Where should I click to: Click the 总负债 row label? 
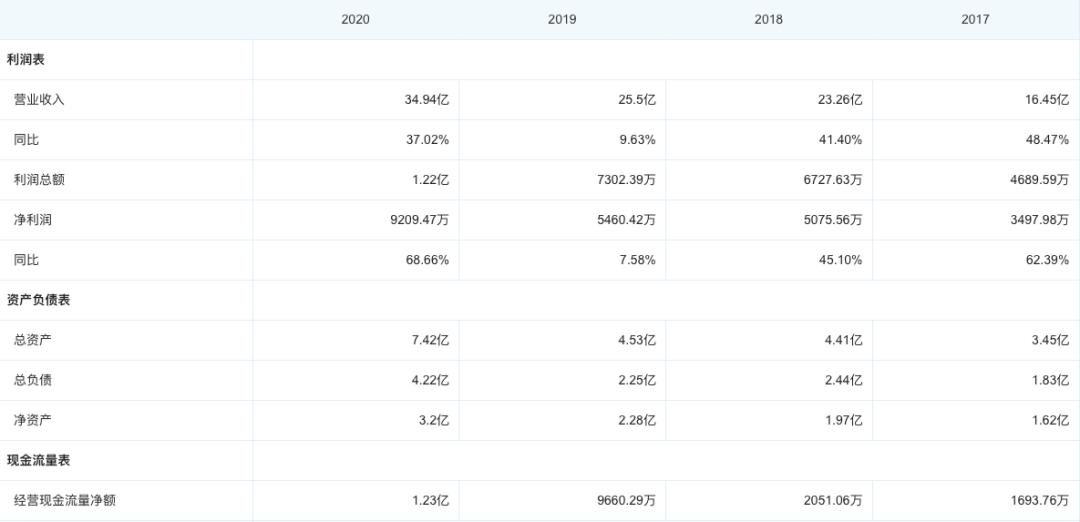[x=33, y=380]
